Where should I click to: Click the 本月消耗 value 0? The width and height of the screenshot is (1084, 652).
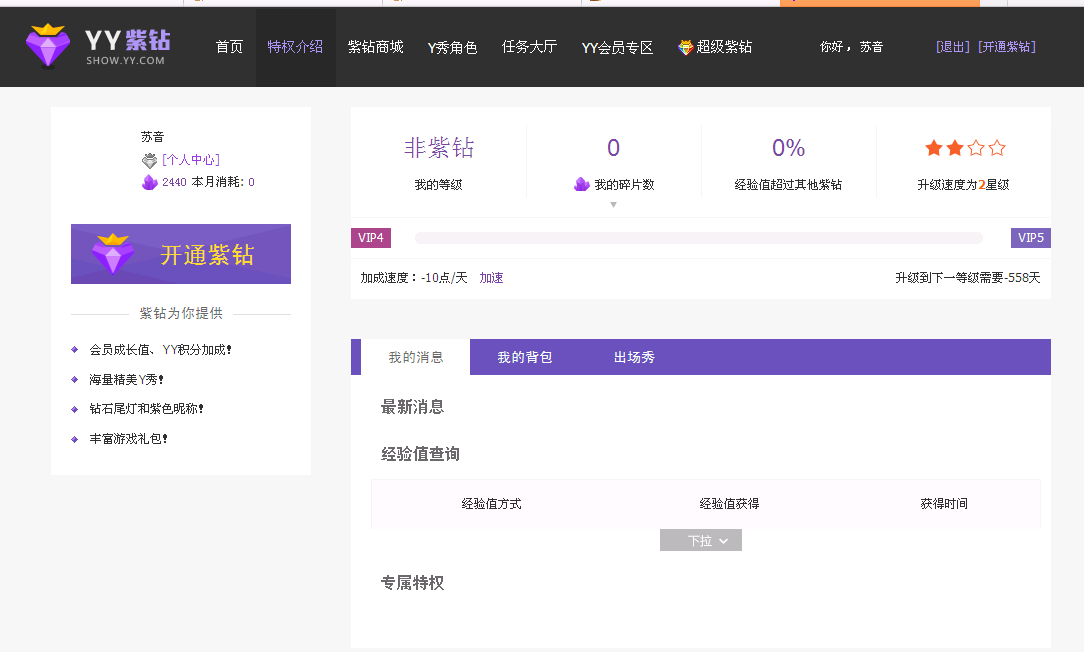coord(252,182)
